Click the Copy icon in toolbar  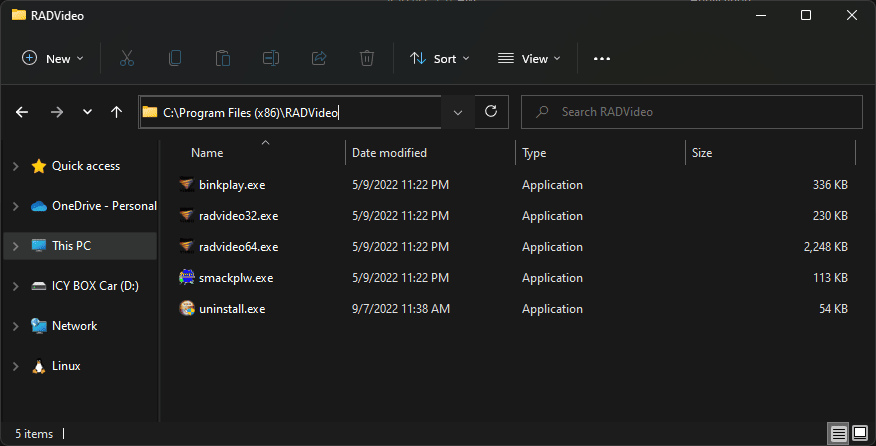175,58
